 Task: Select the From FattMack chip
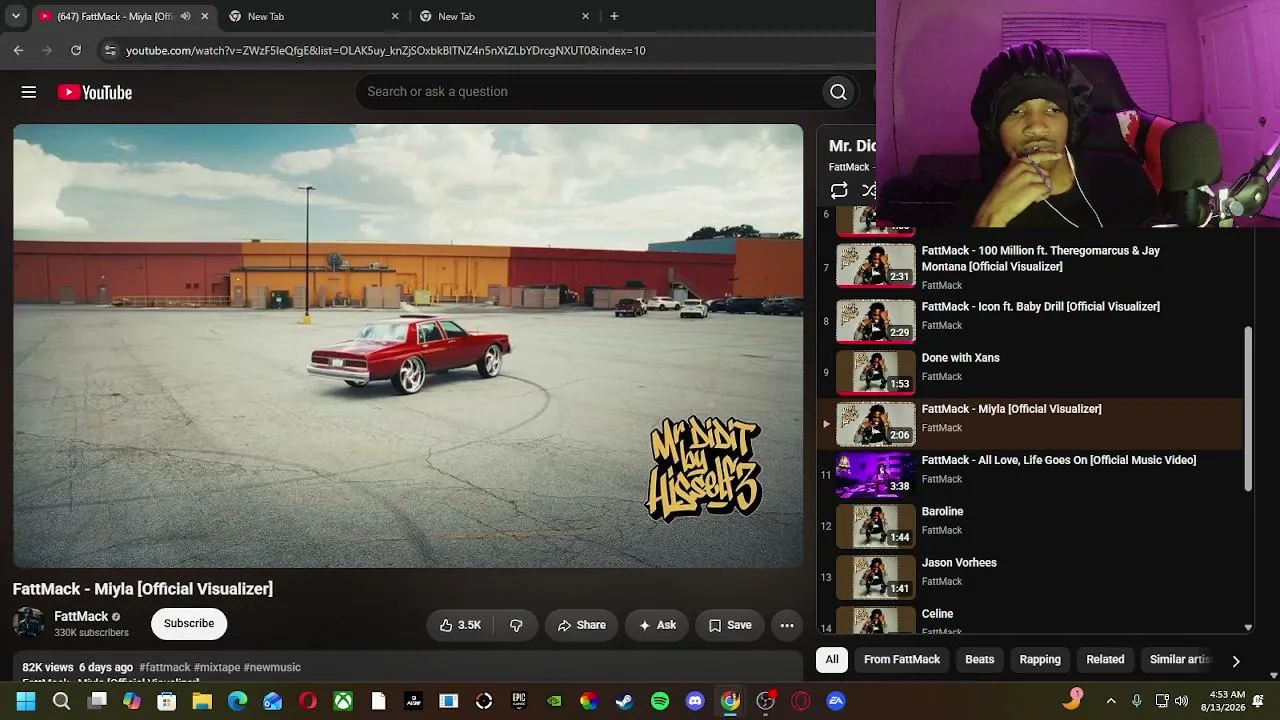[902, 660]
